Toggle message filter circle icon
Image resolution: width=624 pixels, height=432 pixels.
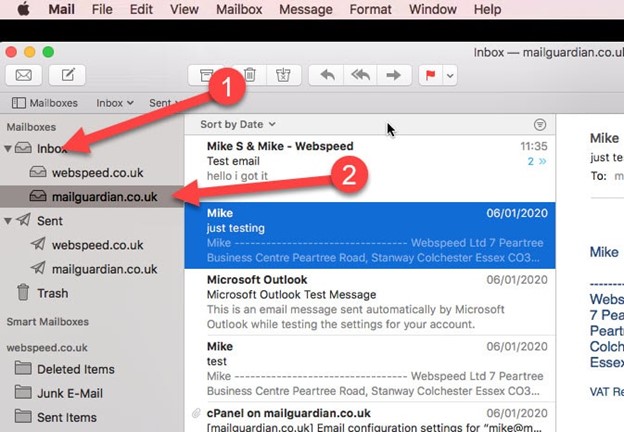coord(540,125)
